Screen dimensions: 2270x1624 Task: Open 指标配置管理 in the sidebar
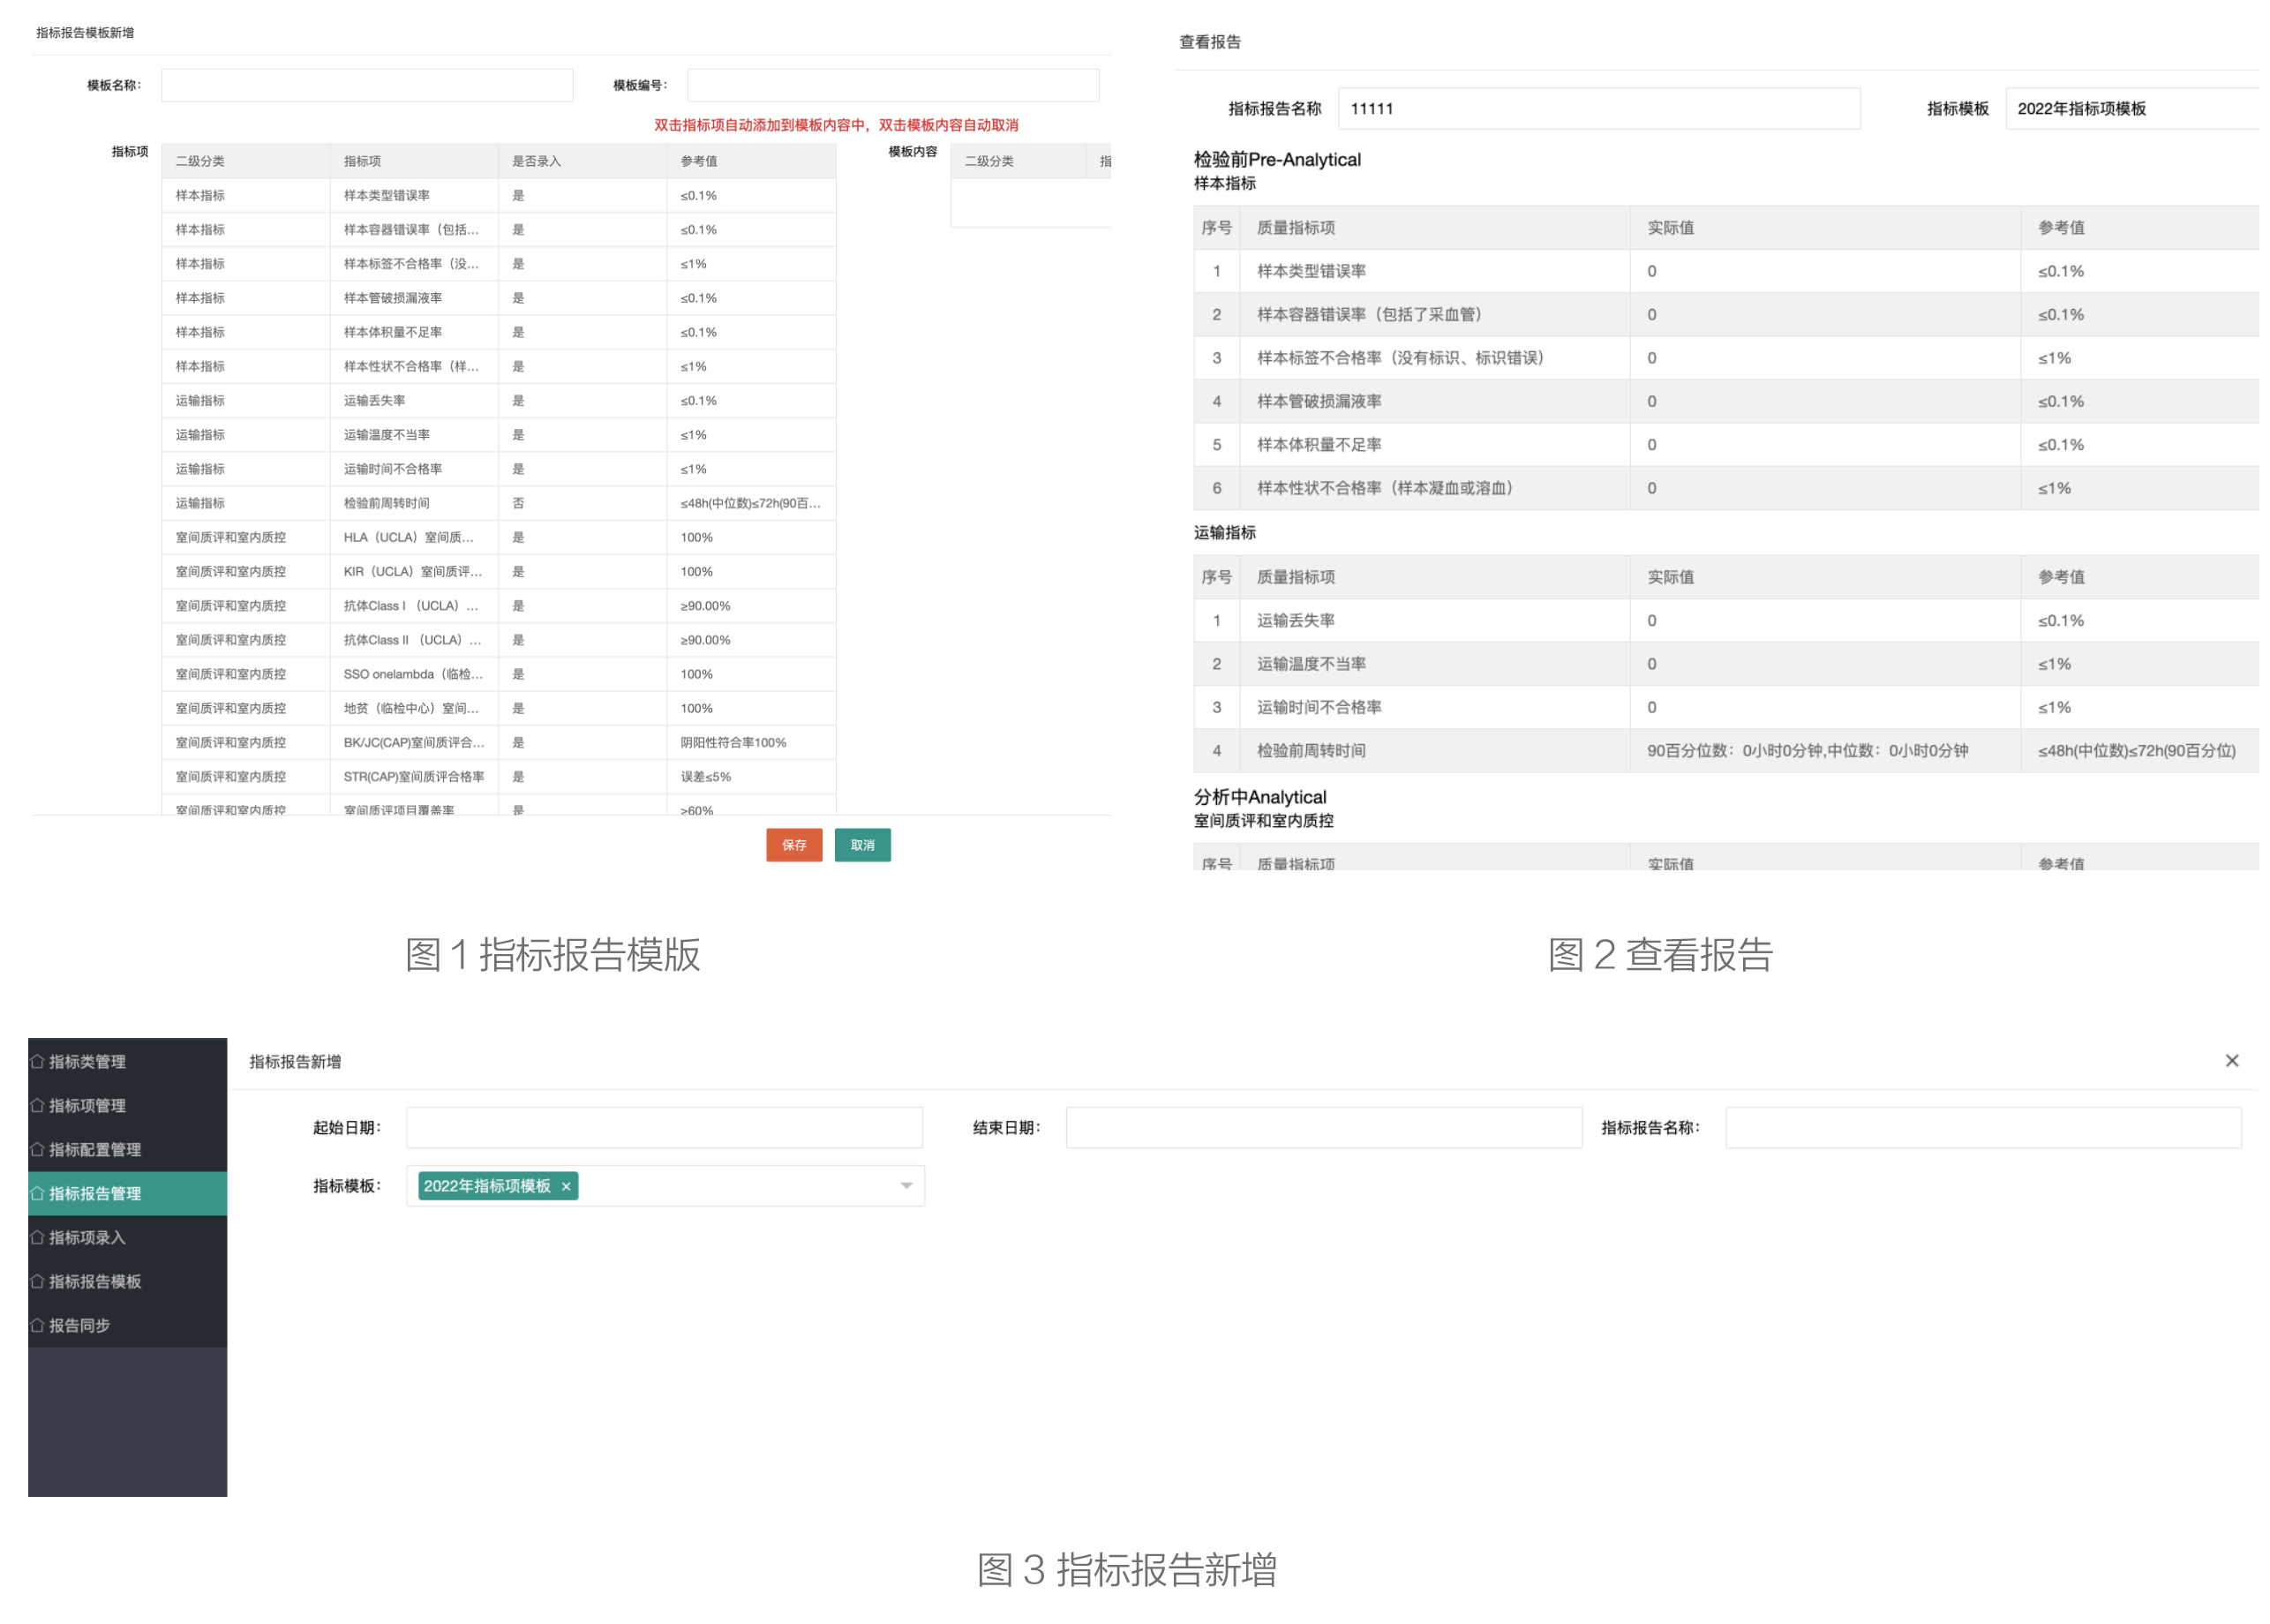(x=127, y=1149)
